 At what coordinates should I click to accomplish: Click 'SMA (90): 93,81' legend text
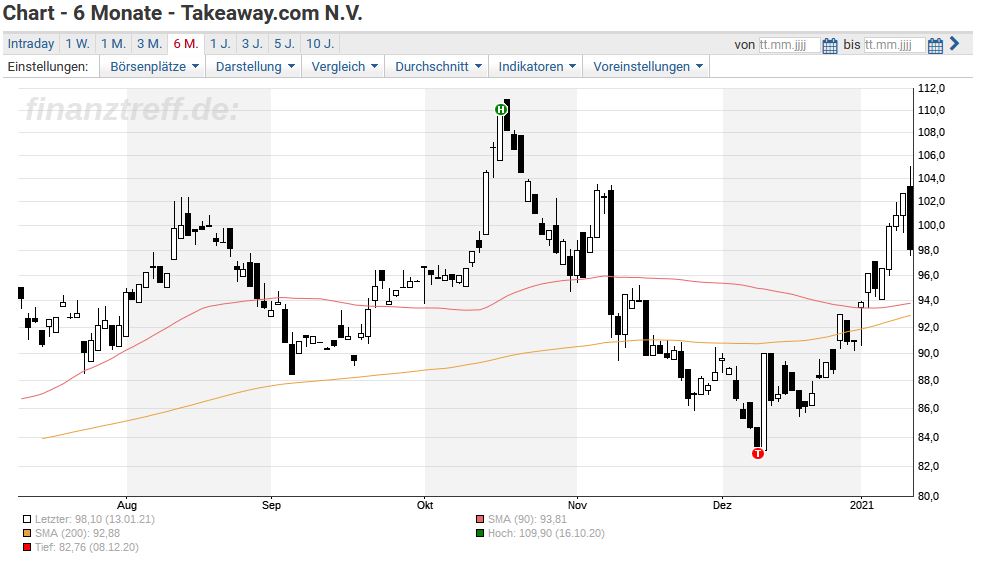[527, 519]
